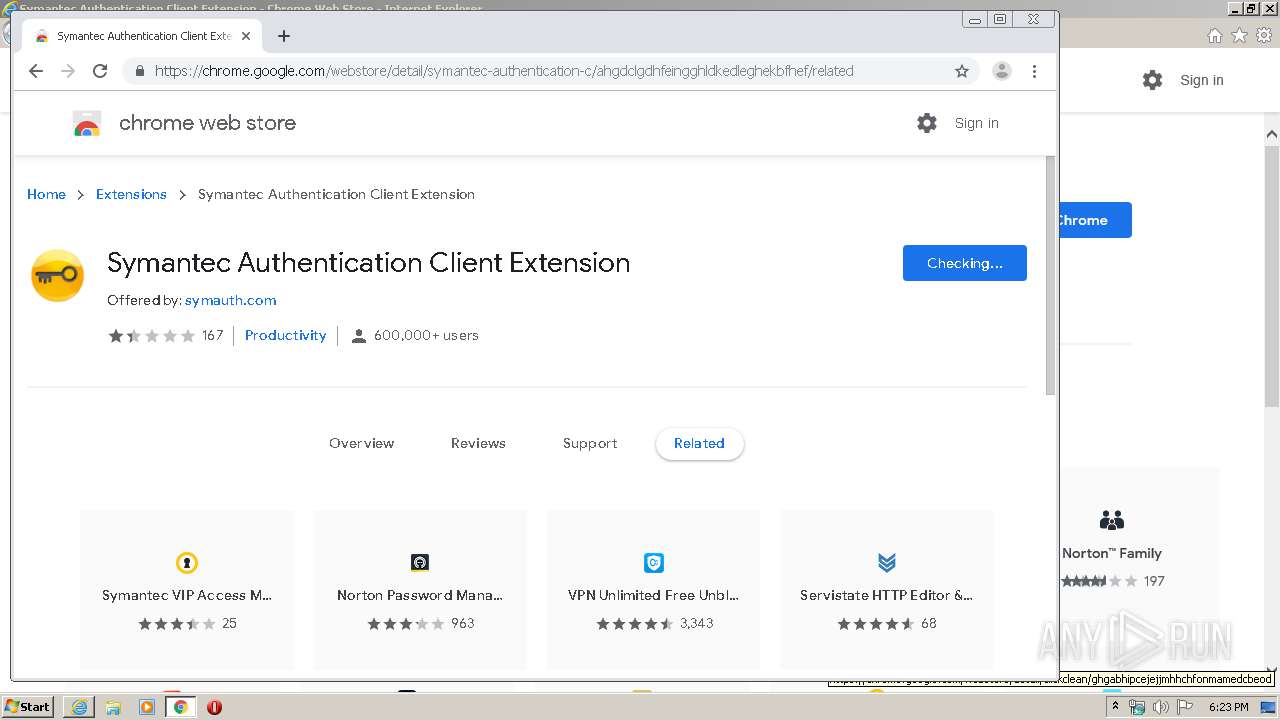The width and height of the screenshot is (1280, 720).
Task: Open the Norton Family card in background window
Action: coord(1138,555)
